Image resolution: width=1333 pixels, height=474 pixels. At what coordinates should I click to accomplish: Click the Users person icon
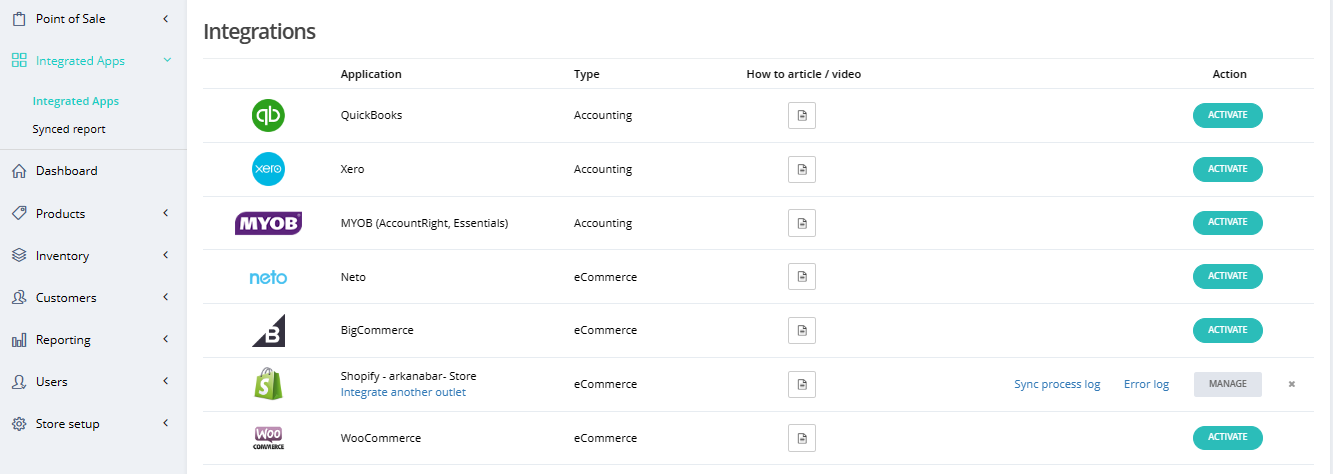coord(19,382)
